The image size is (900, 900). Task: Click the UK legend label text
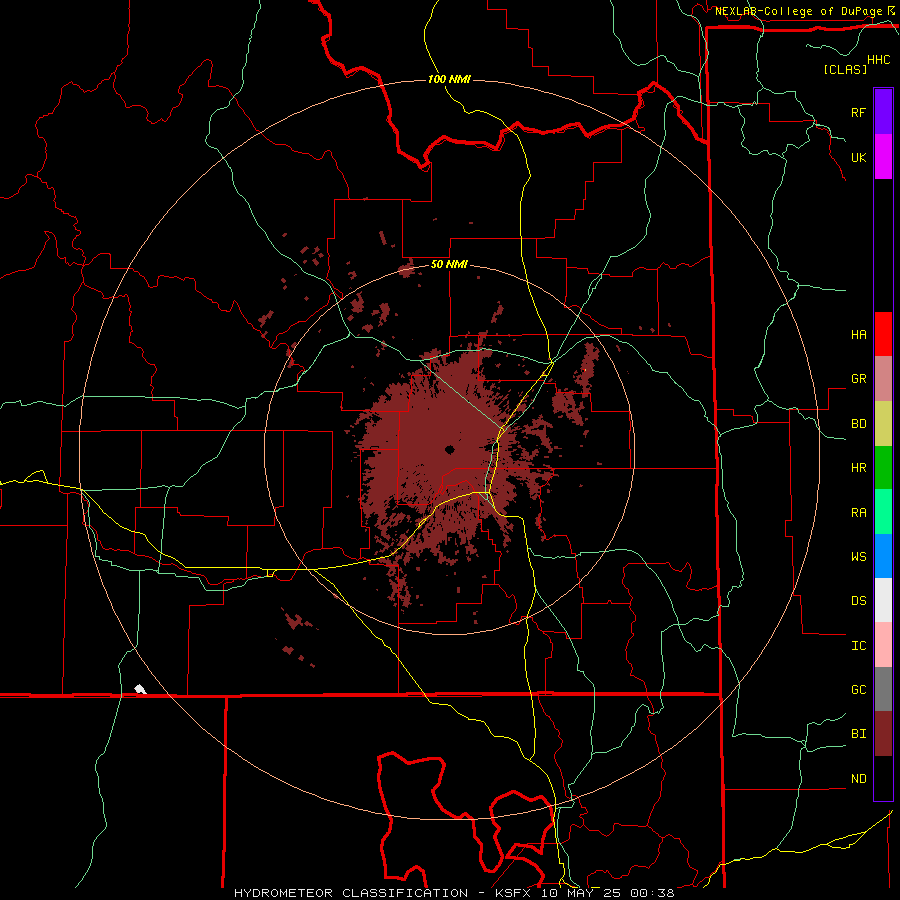858,157
